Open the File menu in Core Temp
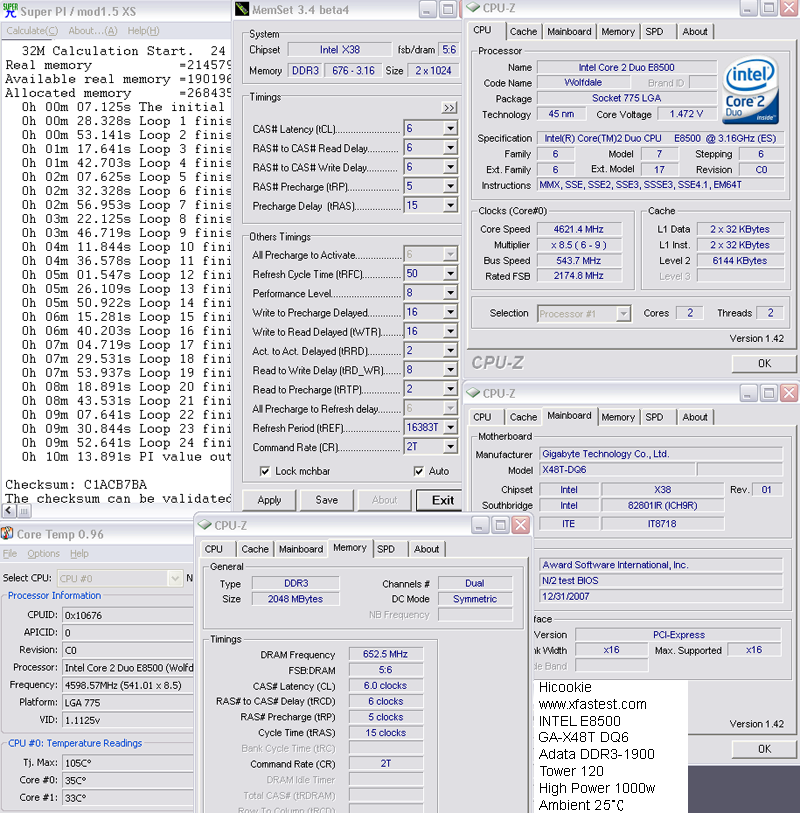This screenshot has width=800, height=813. pos(9,553)
